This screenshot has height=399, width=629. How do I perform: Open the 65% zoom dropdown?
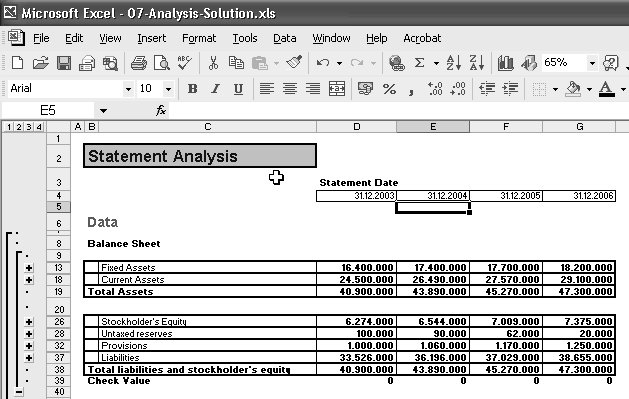pyautogui.click(x=592, y=63)
